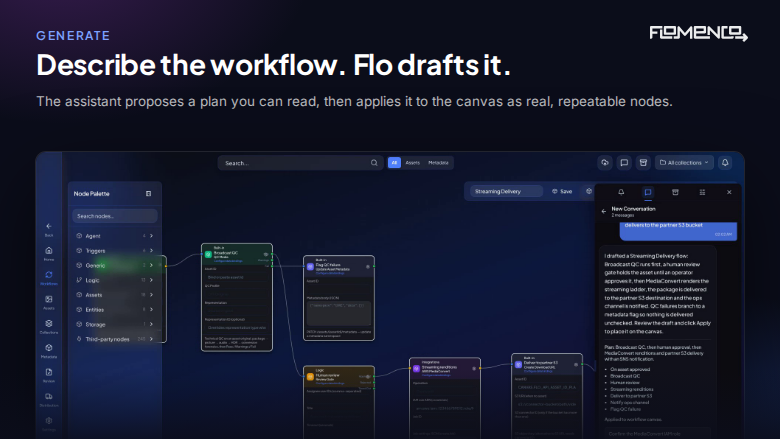Click Configure link on Human review node
This screenshot has height=439, width=780.
coord(330,383)
